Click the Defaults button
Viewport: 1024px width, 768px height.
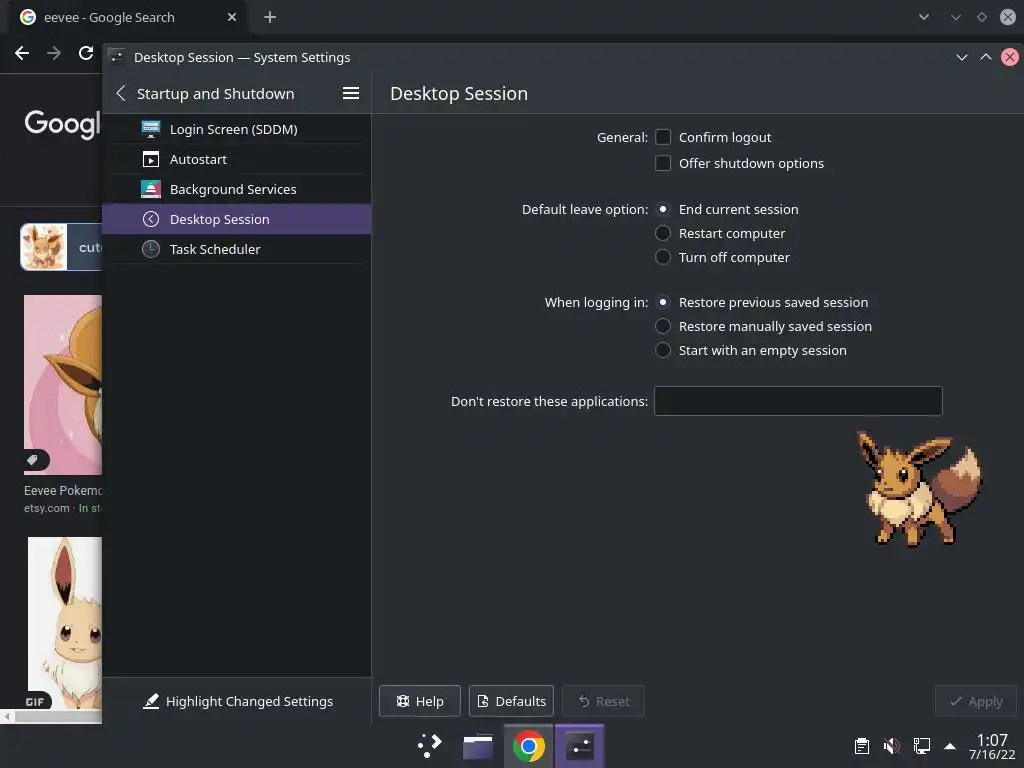pos(511,701)
